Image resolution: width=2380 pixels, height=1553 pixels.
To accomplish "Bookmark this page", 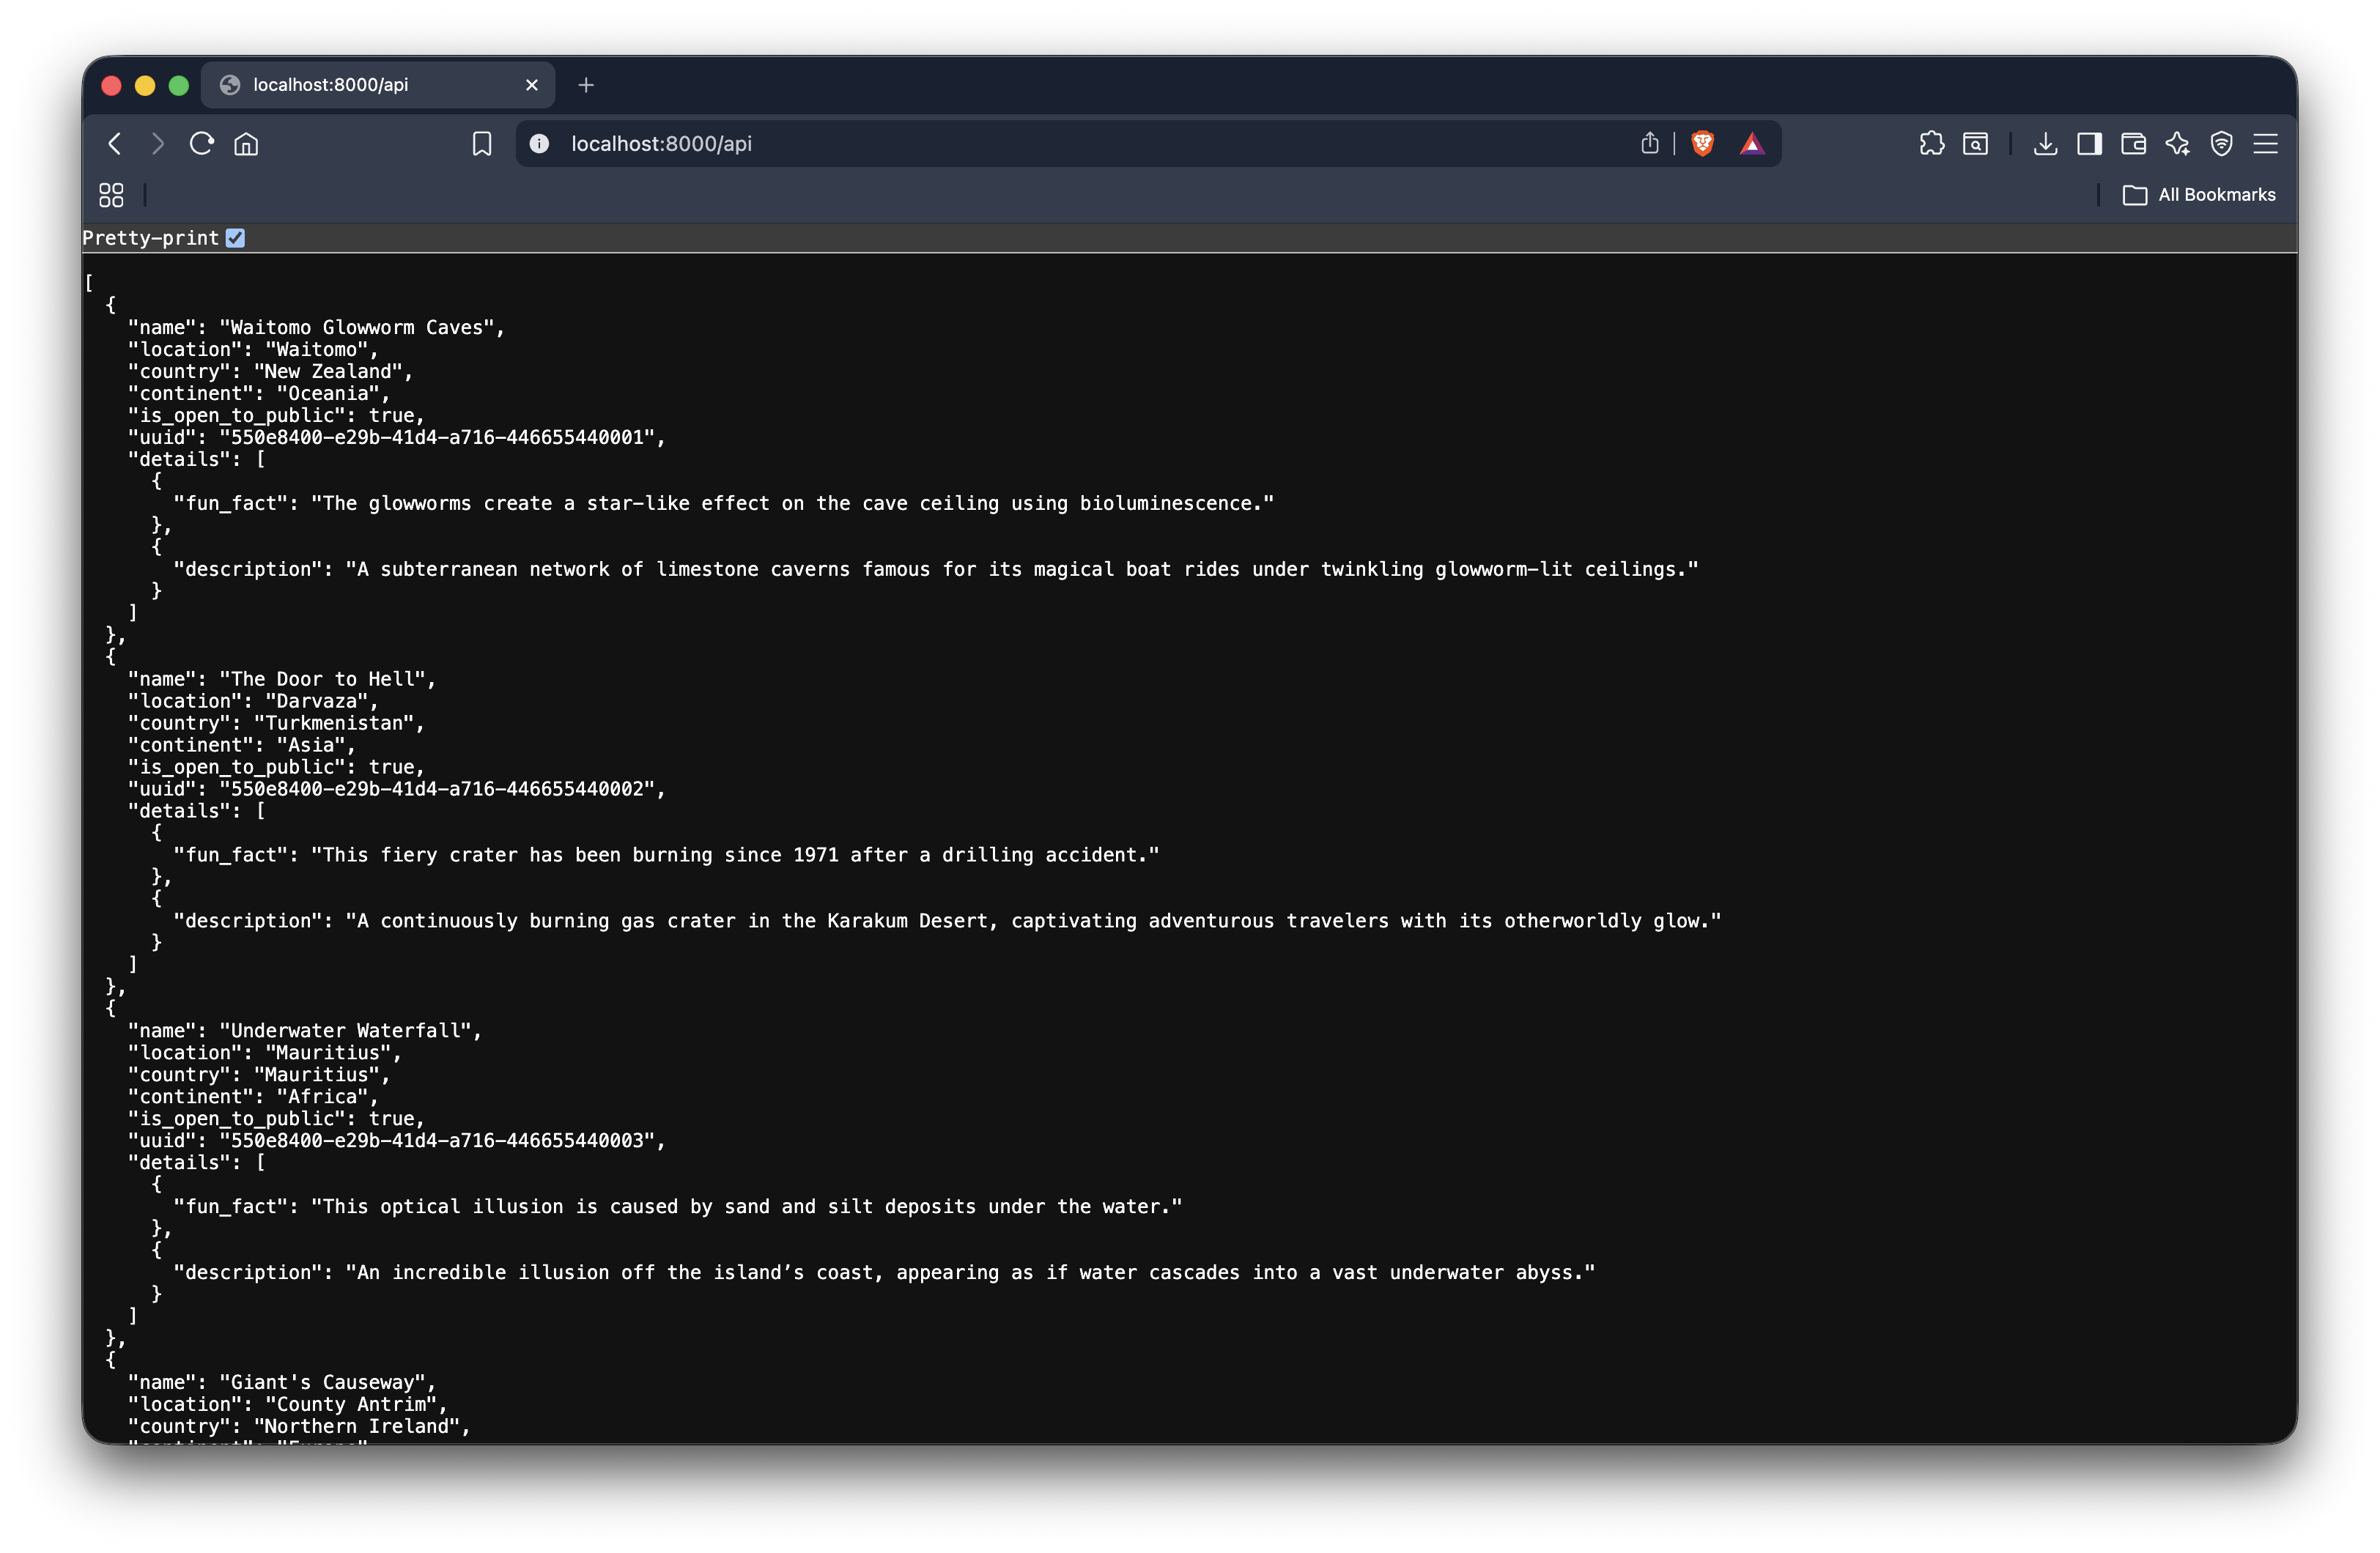I will click(x=482, y=144).
